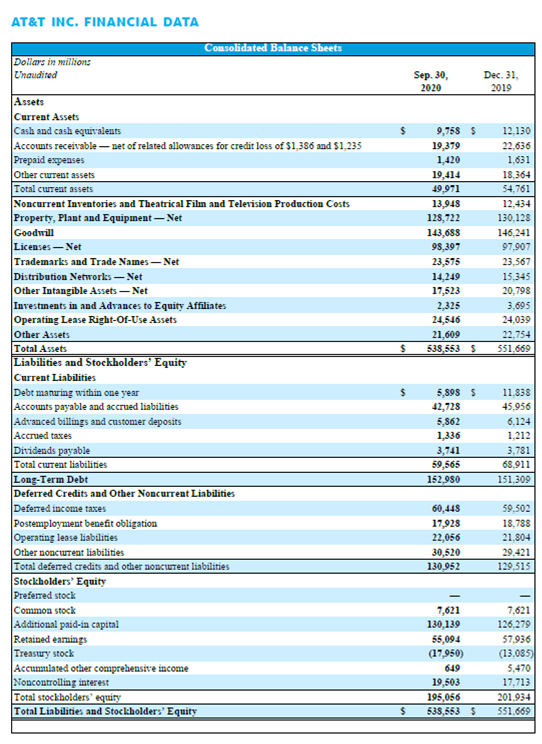The width and height of the screenshot is (542, 744).
Task: Click the operating lease liabilities value 22,056
Action: pyautogui.click(x=446, y=538)
